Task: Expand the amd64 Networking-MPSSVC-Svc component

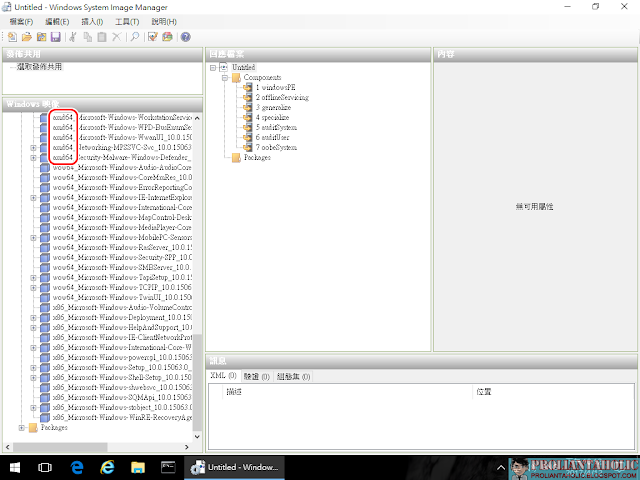Action: click(x=33, y=148)
